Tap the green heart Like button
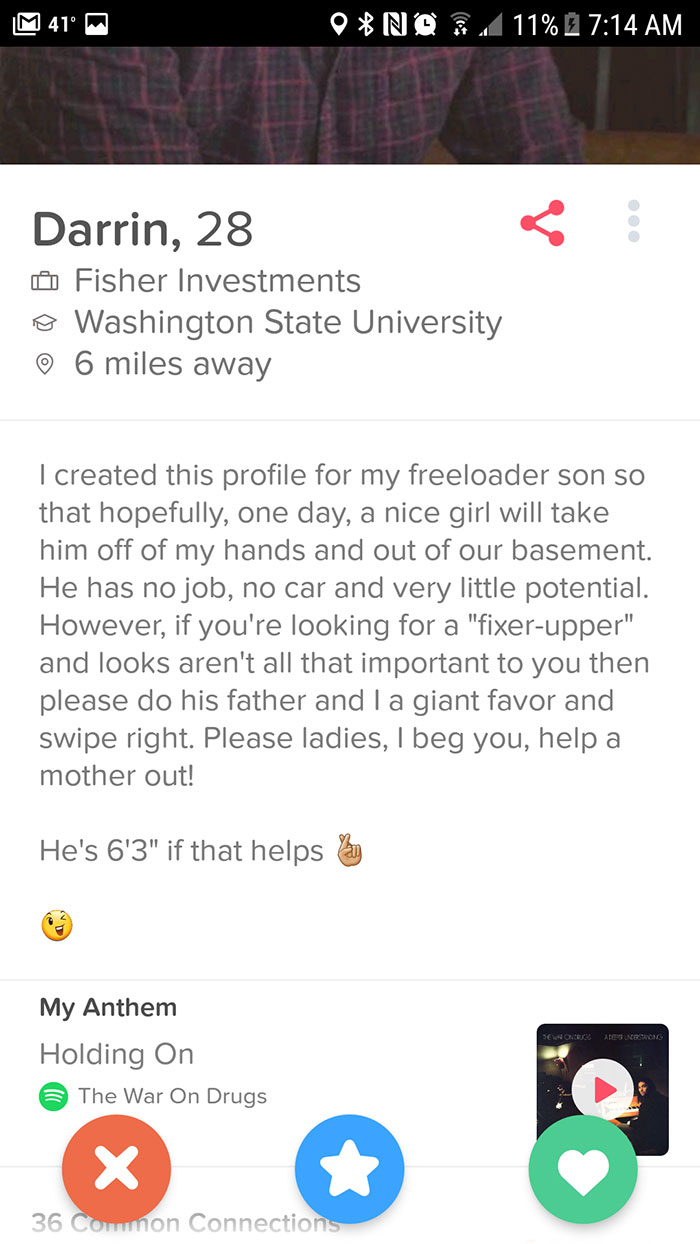Viewport: 700px width, 1244px height. tap(583, 1168)
